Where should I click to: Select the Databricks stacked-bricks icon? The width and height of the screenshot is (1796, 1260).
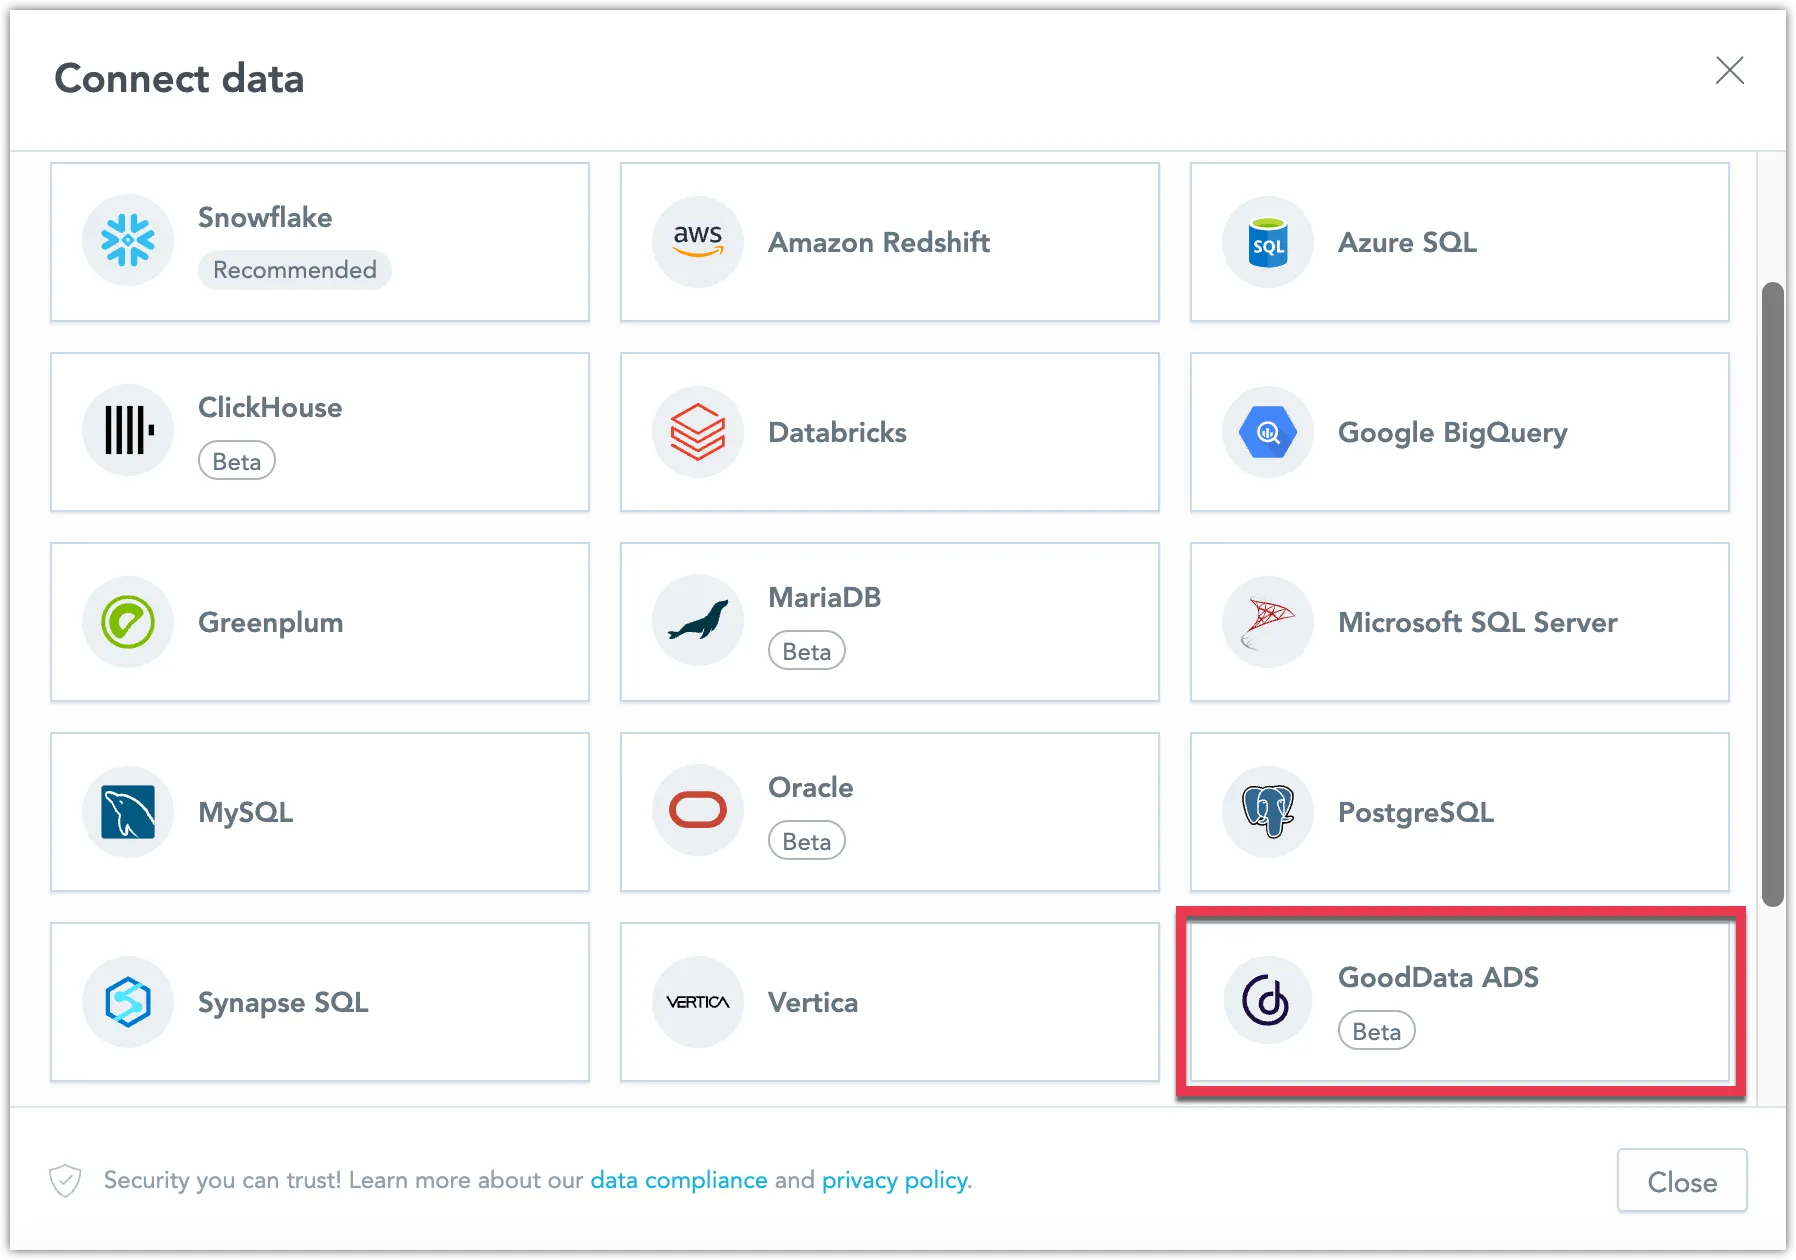pyautogui.click(x=697, y=431)
